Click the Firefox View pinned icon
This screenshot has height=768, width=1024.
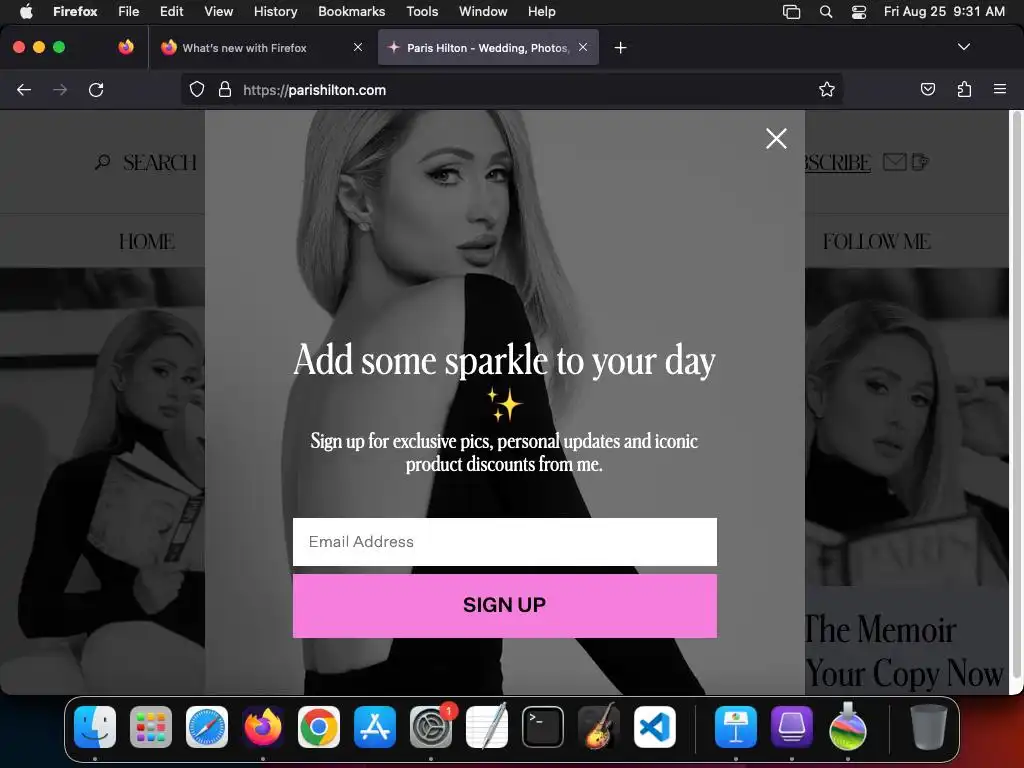tap(126, 47)
